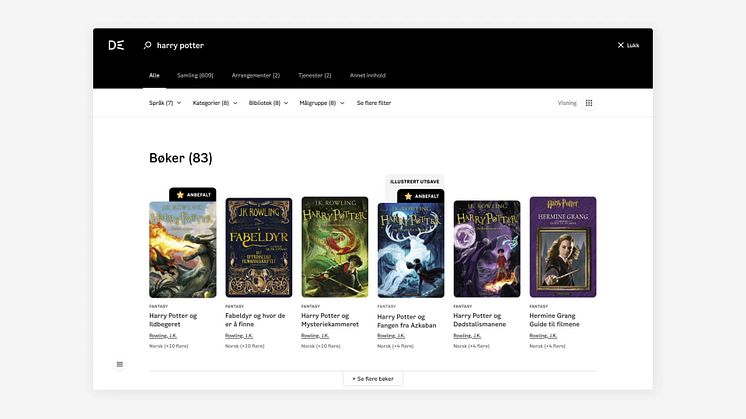The image size is (746, 419).
Task: Click Rowling, J.K. author link under Fangen fra Azkaban
Action: [391, 336]
